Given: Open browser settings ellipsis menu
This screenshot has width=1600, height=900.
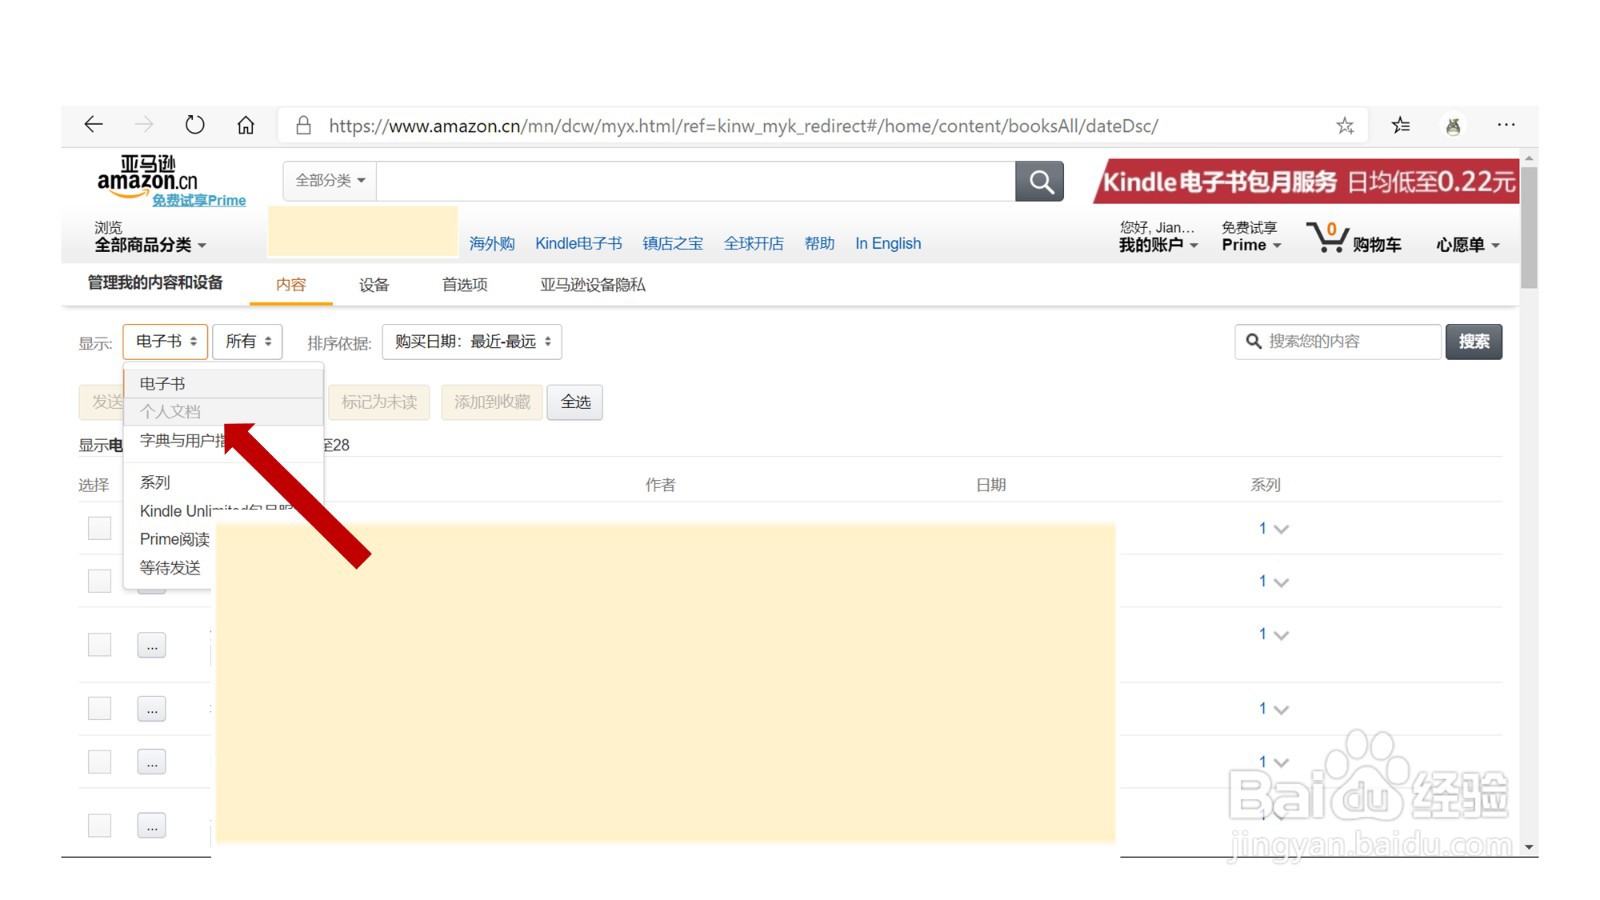Looking at the screenshot, I should (x=1506, y=124).
